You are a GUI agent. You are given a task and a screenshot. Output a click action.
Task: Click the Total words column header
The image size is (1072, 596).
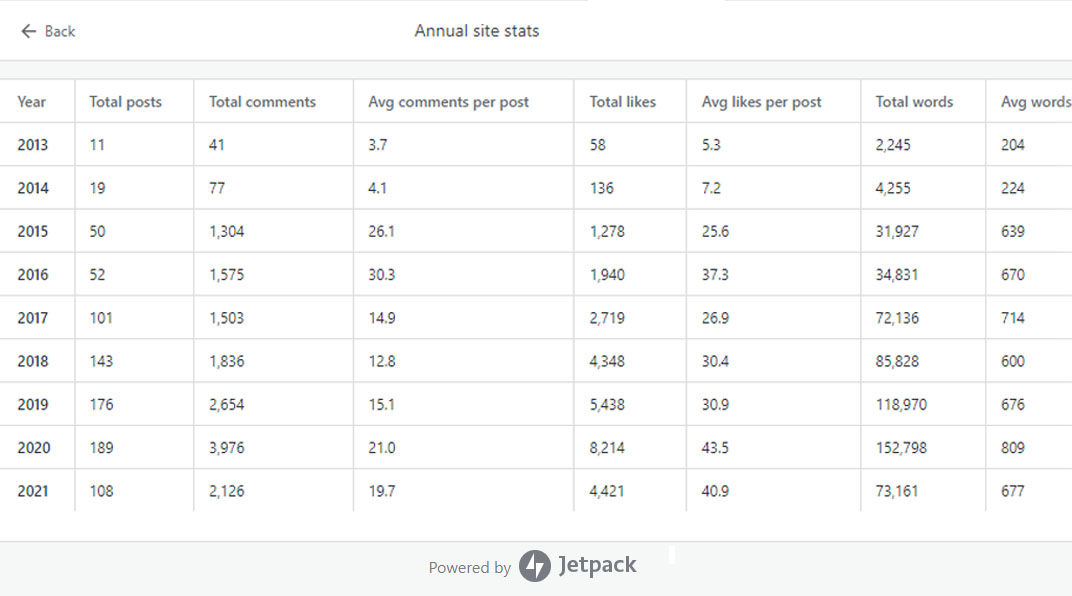914,102
